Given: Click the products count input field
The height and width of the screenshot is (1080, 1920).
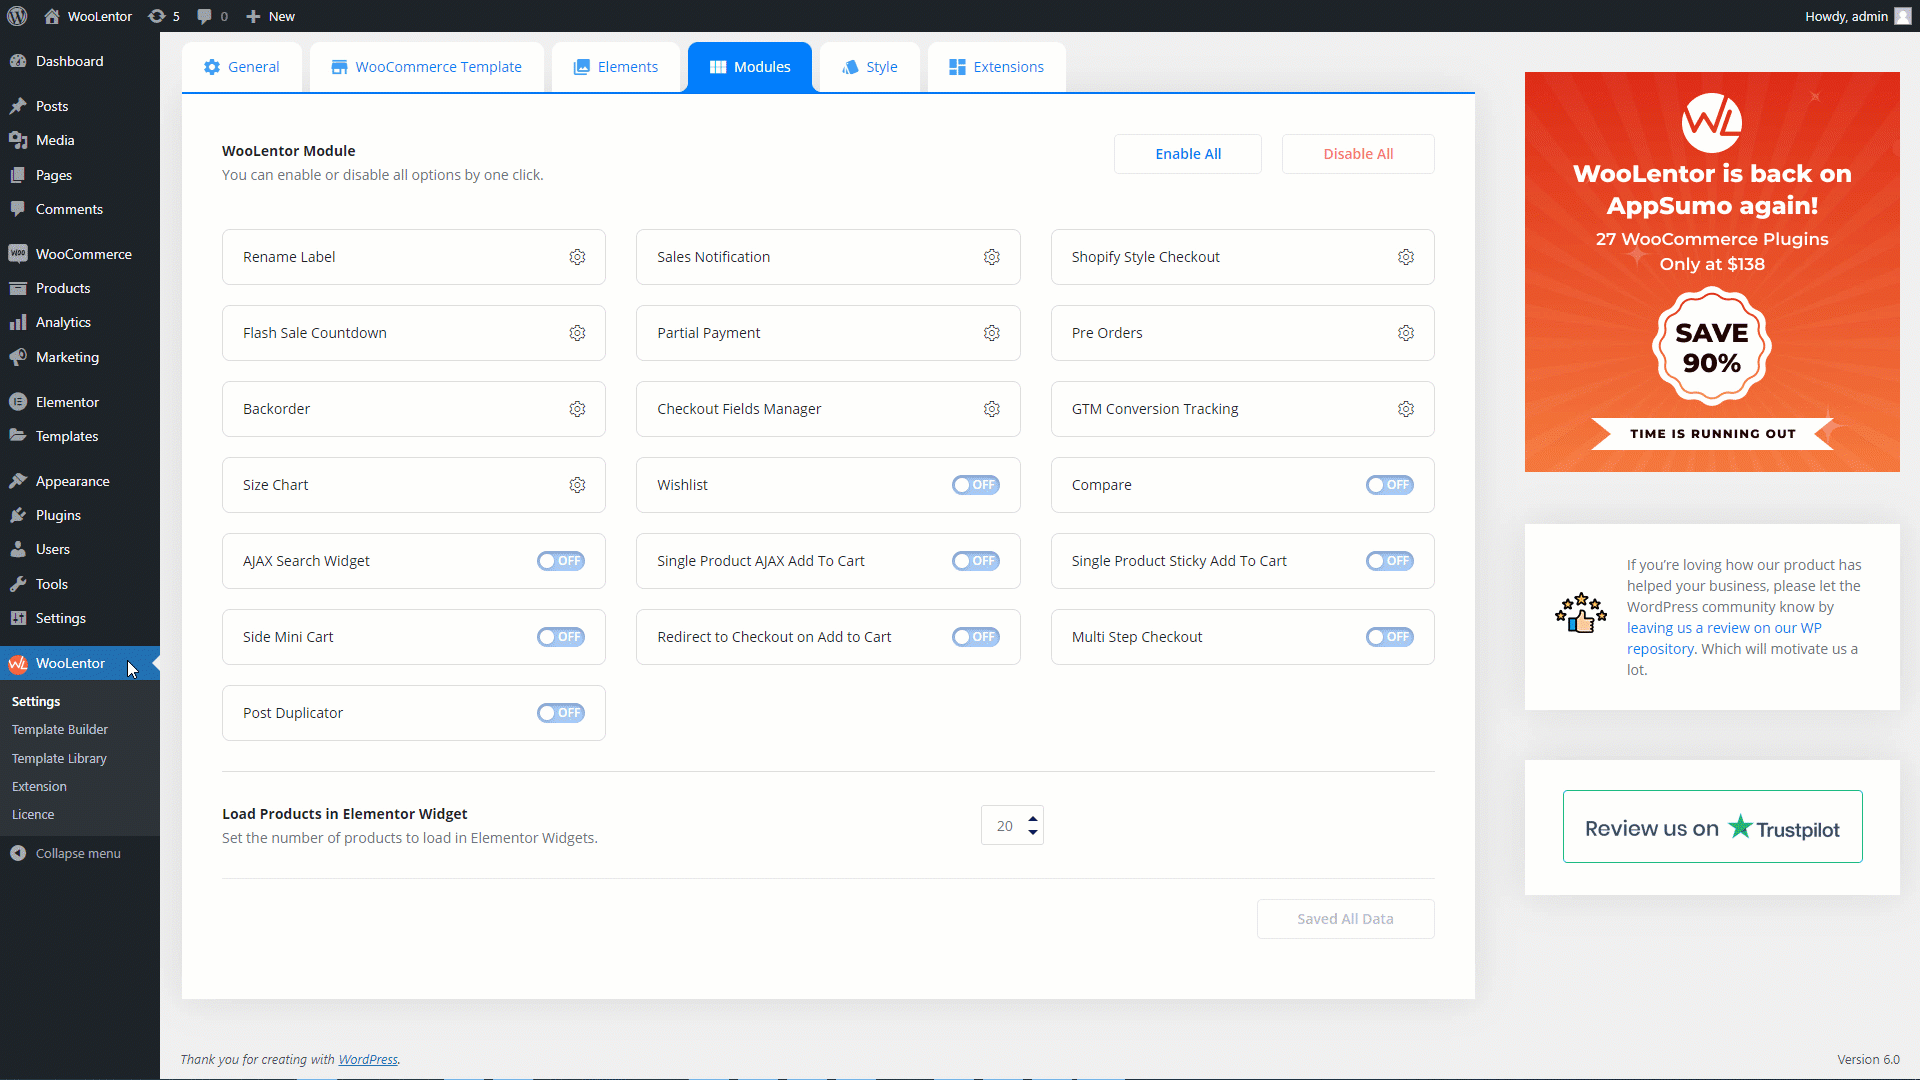Looking at the screenshot, I should point(1004,825).
